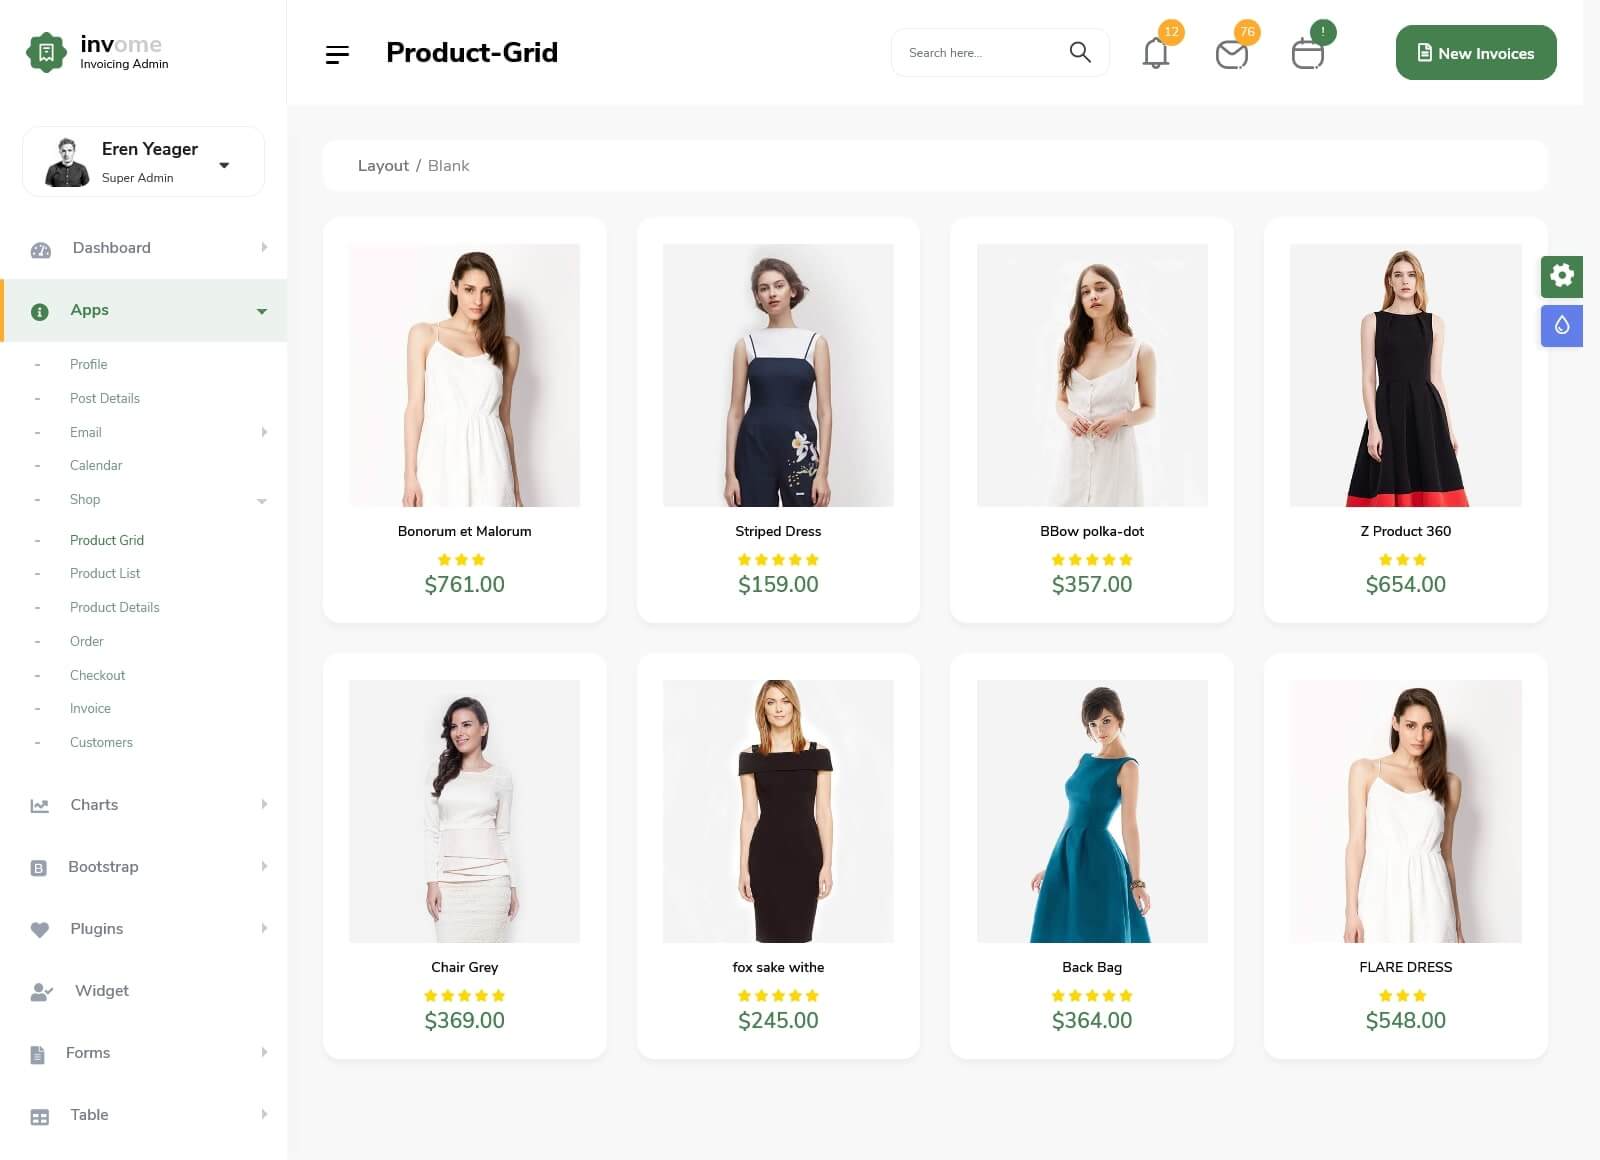Image resolution: width=1600 pixels, height=1160 pixels.
Task: Toggle the hamburger sidebar menu
Action: [337, 54]
